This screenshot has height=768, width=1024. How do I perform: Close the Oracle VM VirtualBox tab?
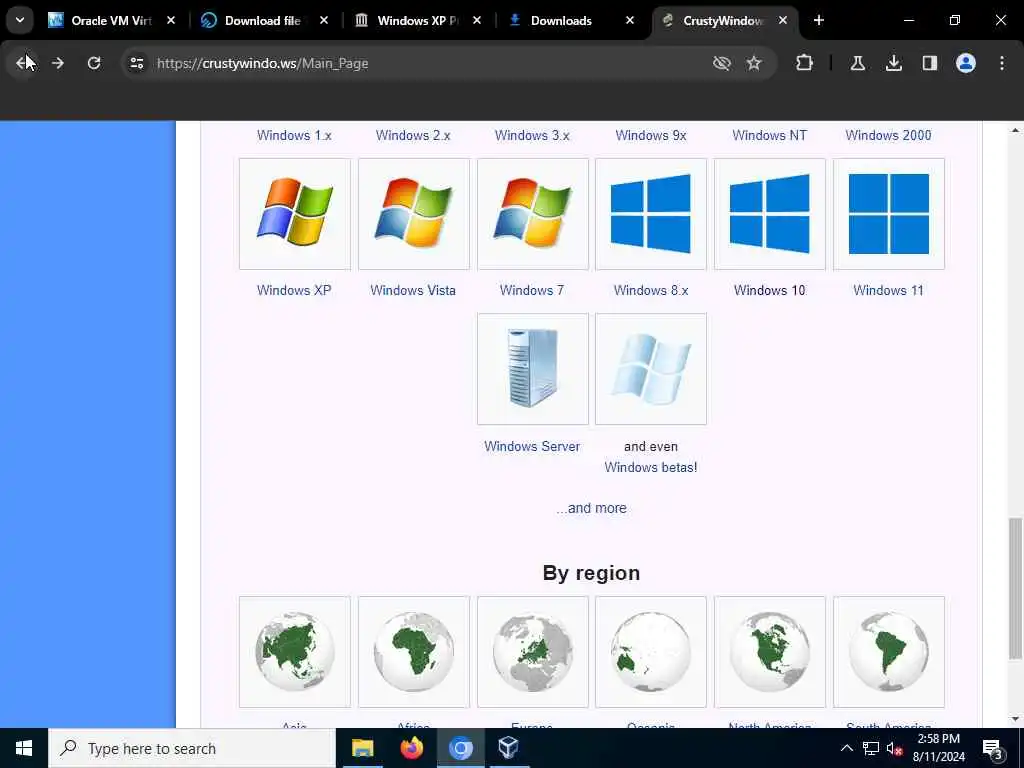click(x=170, y=20)
